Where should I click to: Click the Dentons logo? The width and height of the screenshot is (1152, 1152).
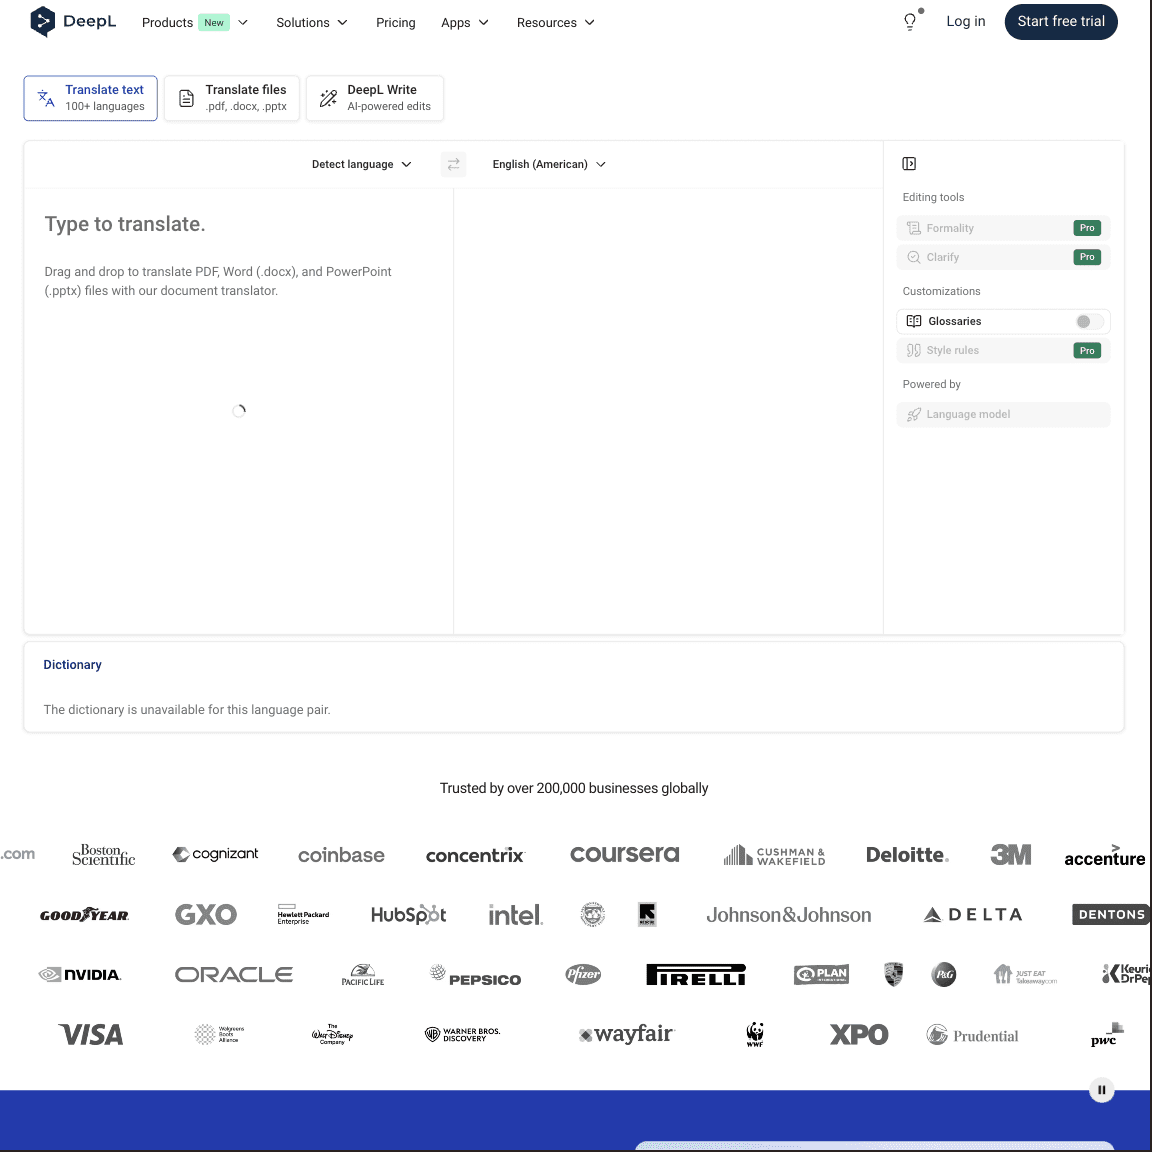click(x=1111, y=915)
